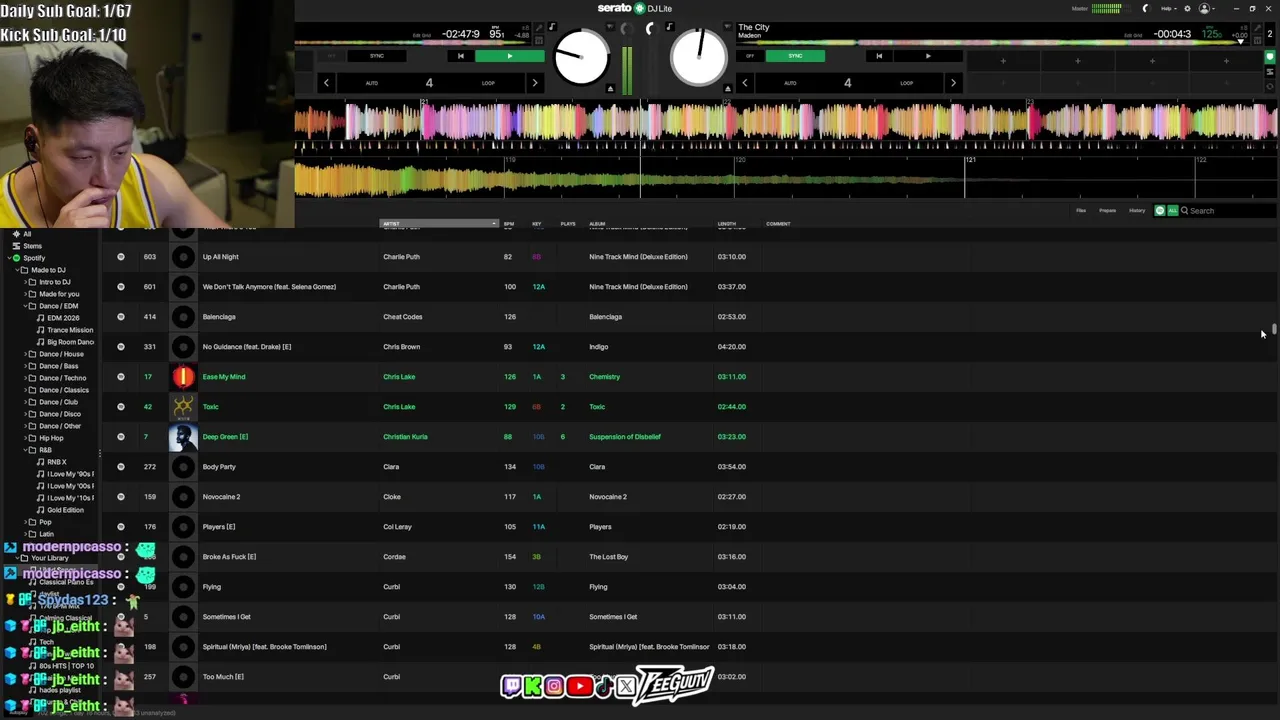This screenshot has width=1280, height=720.
Task: Collapse the Dance / EDM folder
Action: tap(25, 306)
